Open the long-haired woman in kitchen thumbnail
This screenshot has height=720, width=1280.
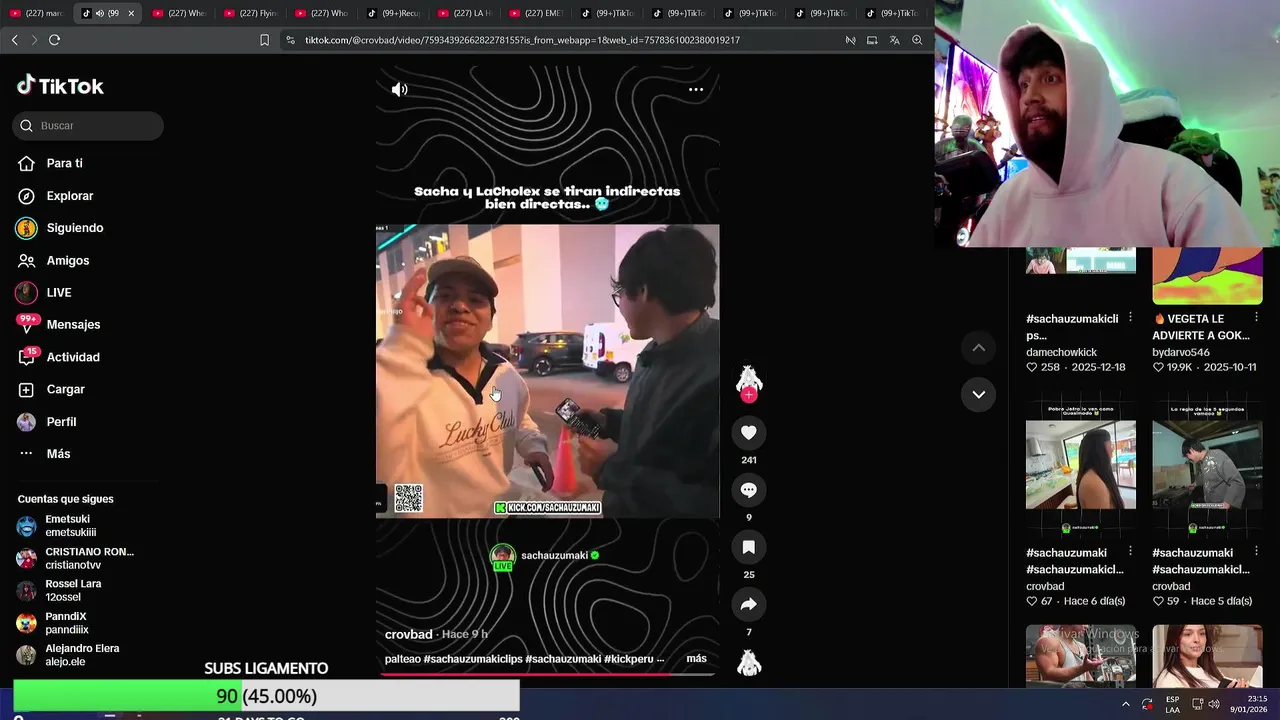coord(1081,464)
